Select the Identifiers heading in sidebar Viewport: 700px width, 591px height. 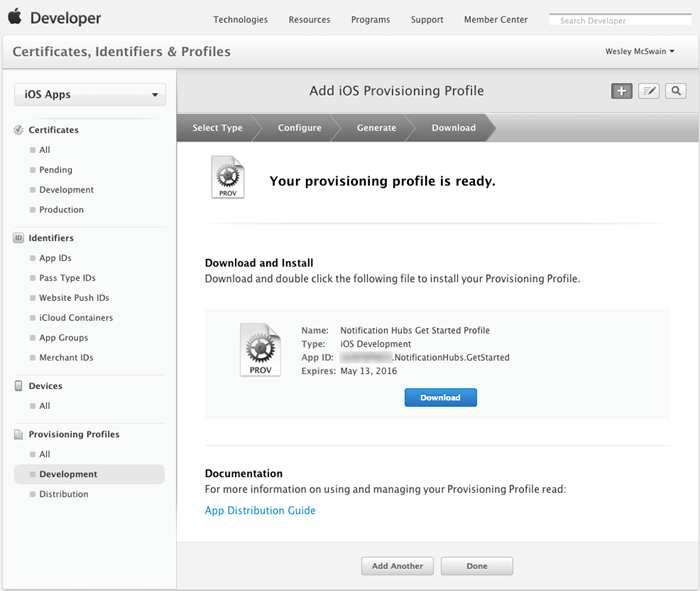(x=51, y=238)
